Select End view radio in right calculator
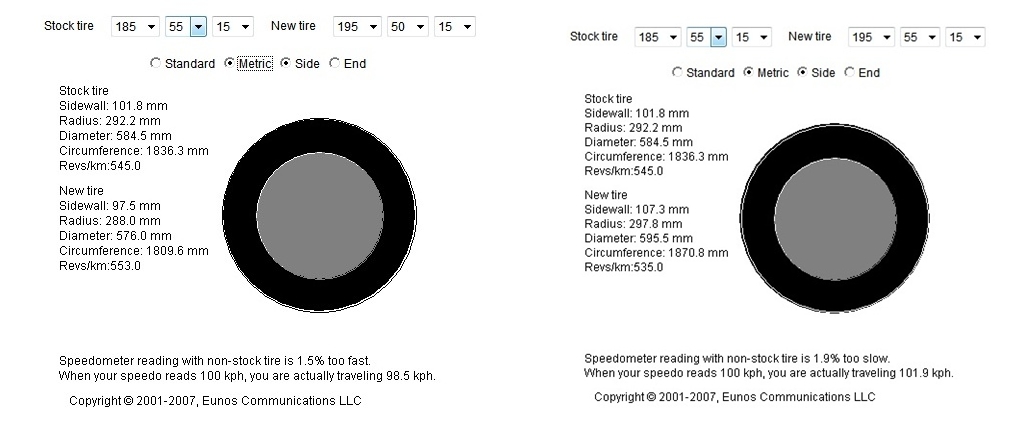Viewport: 1026px width, 426px height. pos(849,72)
